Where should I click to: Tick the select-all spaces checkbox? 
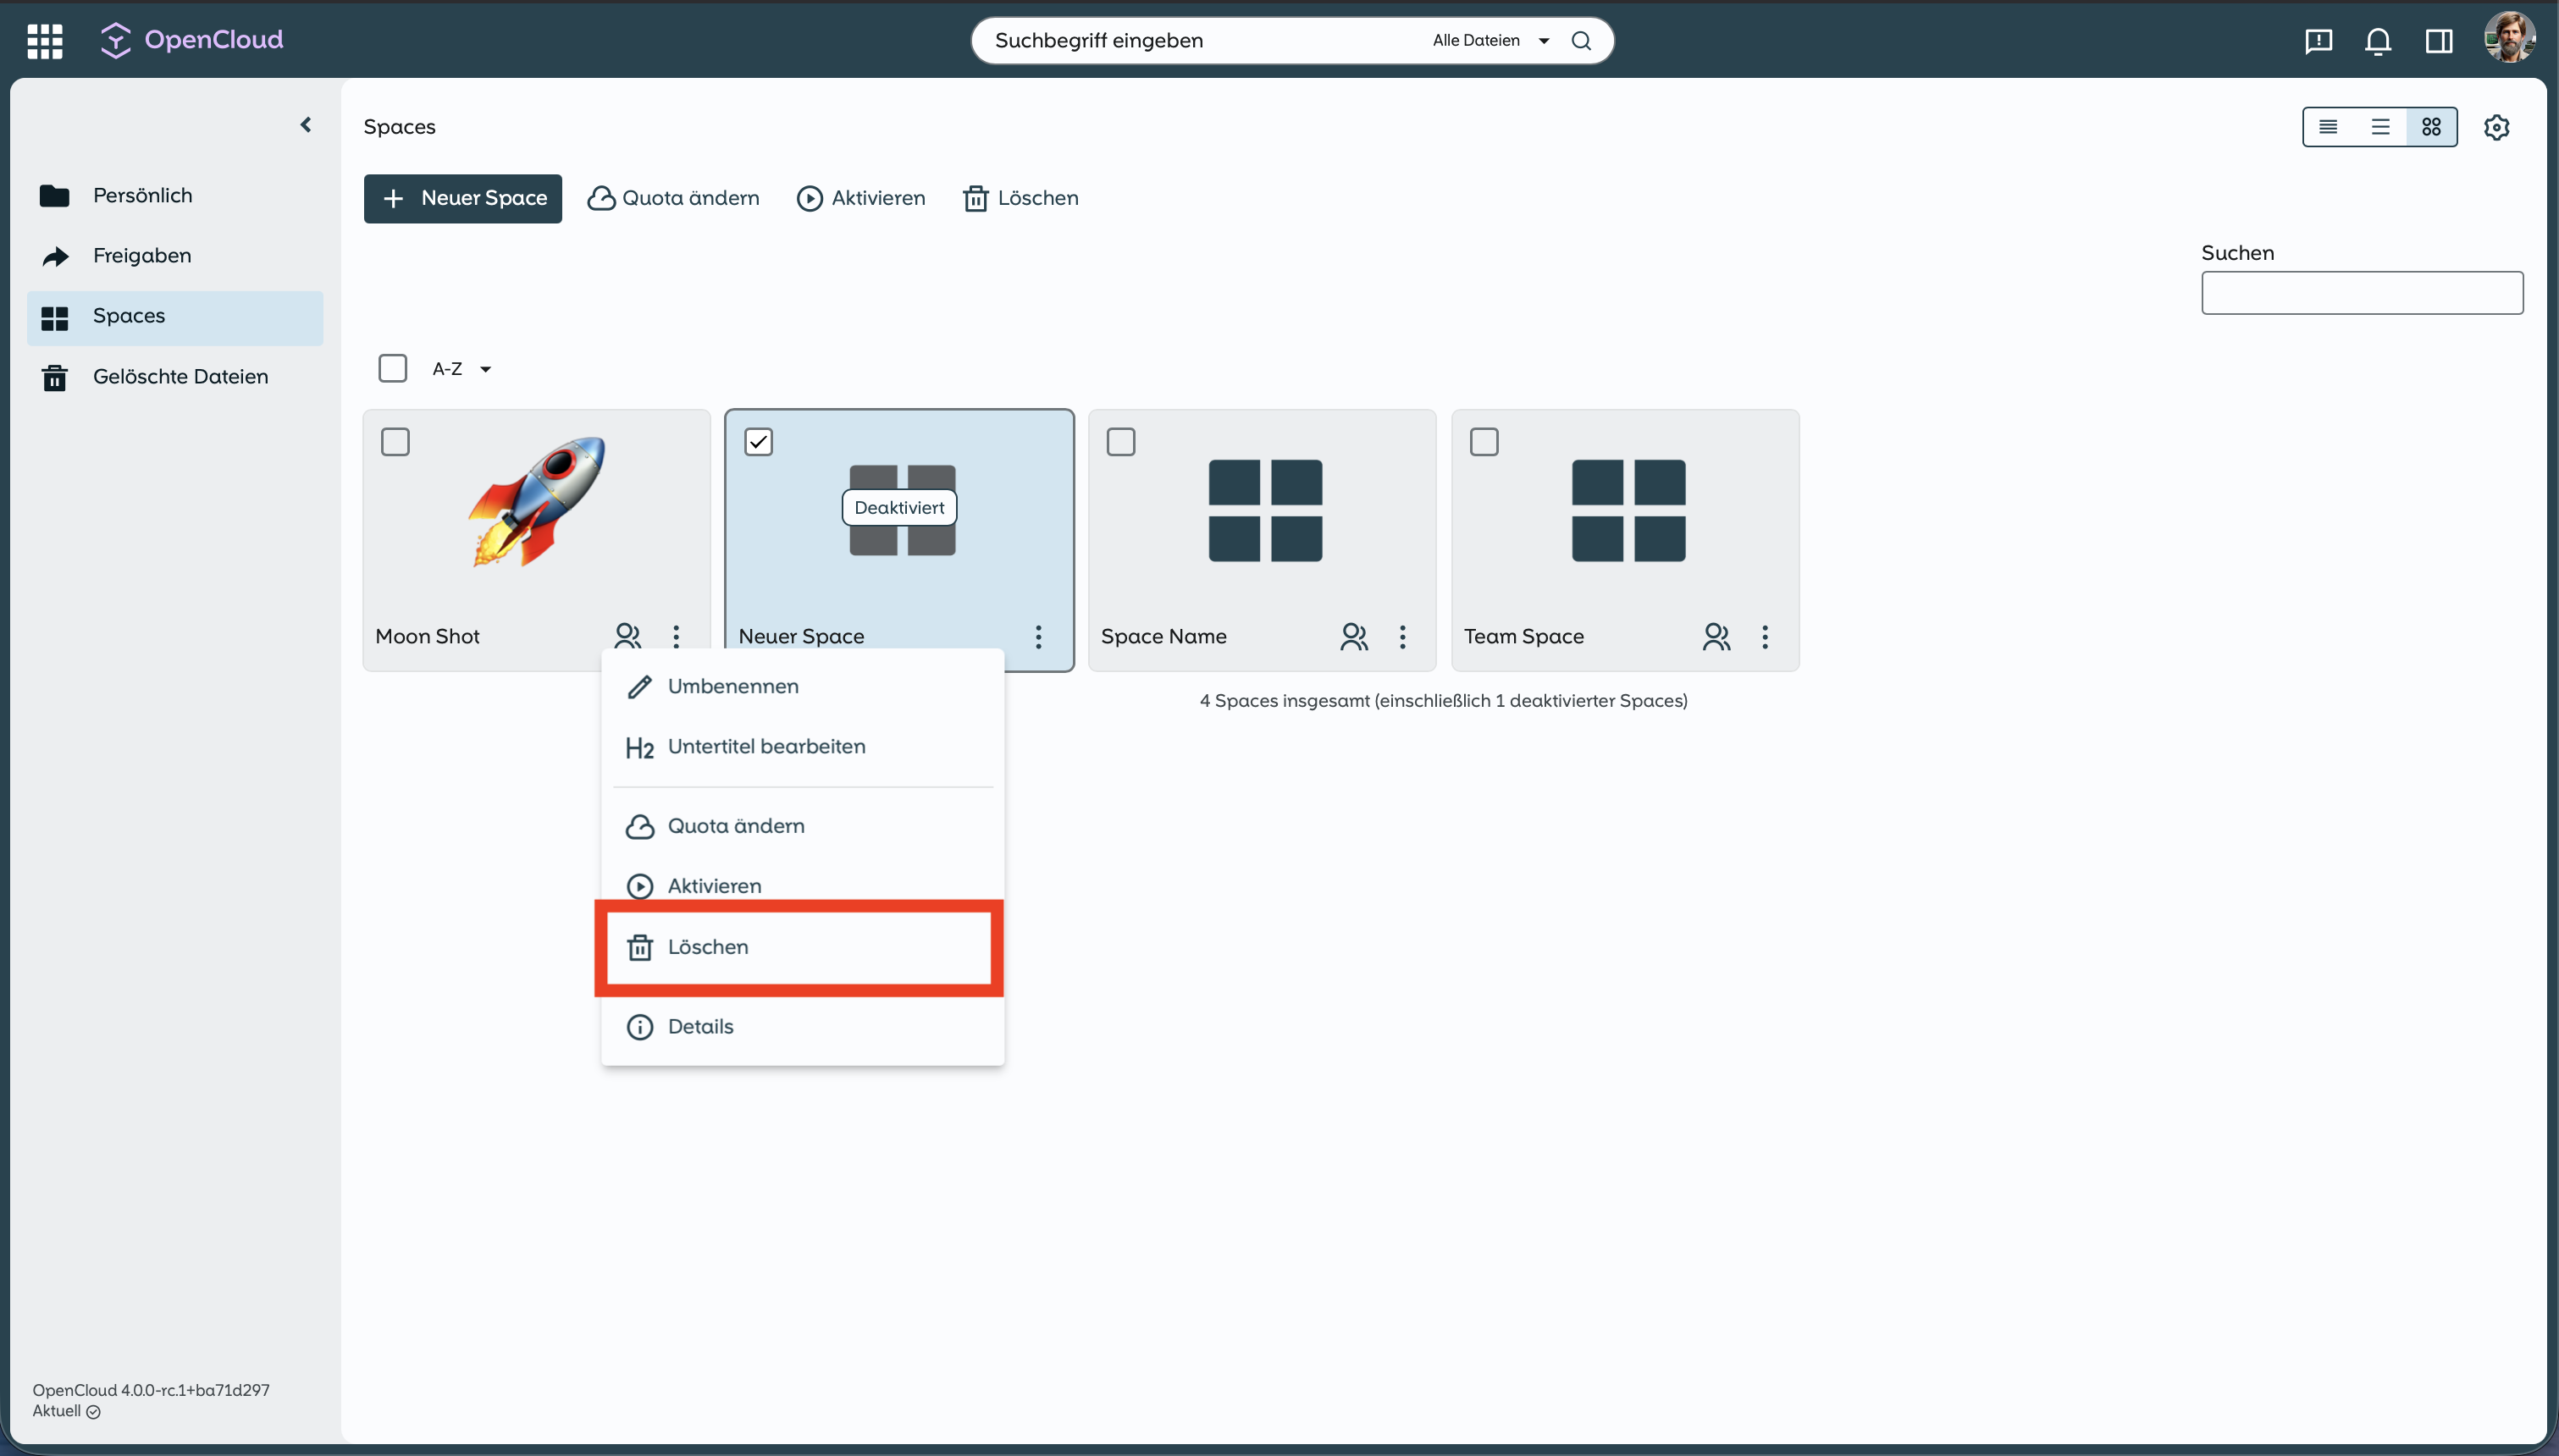coord(392,368)
